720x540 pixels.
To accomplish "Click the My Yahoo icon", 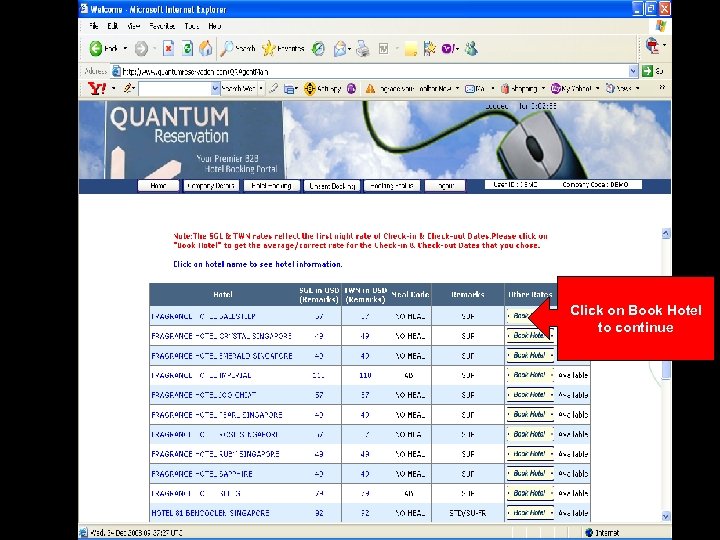I will (x=556, y=88).
